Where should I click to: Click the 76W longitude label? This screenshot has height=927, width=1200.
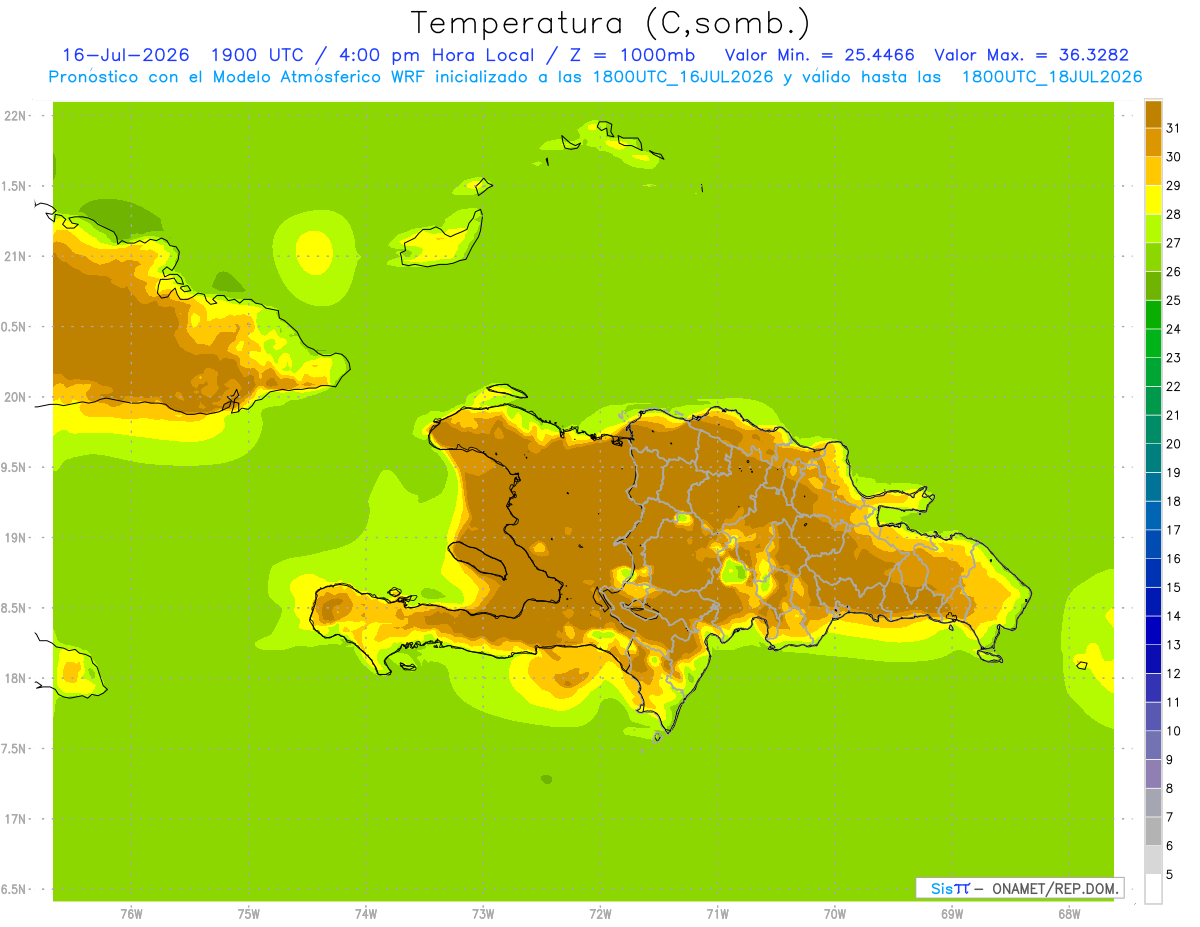point(131,914)
